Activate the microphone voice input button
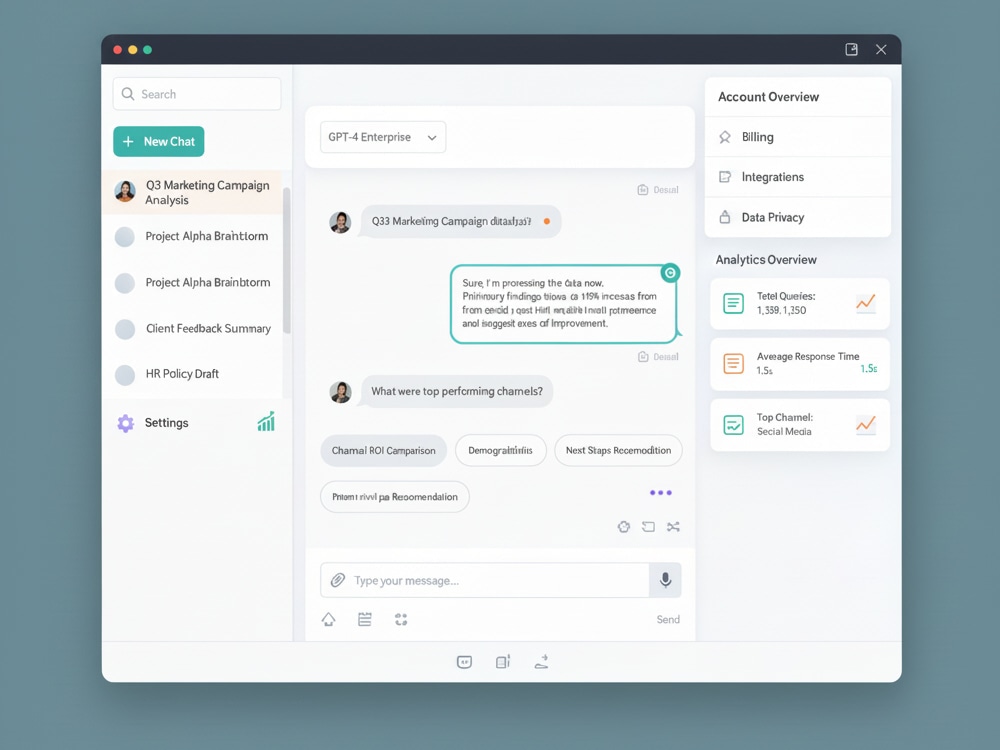The height and width of the screenshot is (750, 1000). [x=665, y=580]
